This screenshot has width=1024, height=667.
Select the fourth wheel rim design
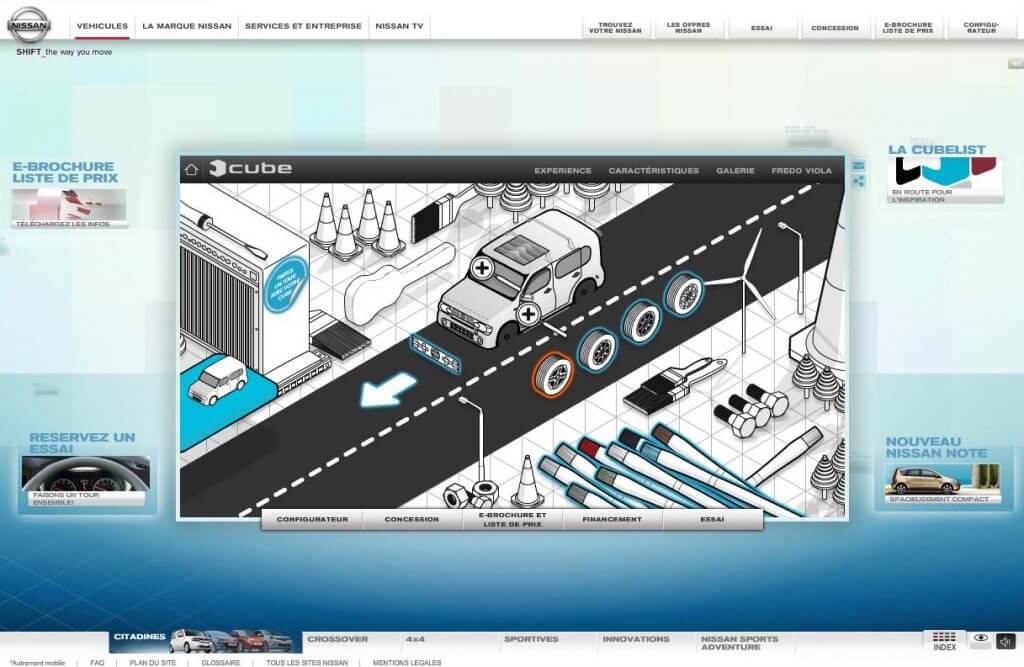point(684,293)
